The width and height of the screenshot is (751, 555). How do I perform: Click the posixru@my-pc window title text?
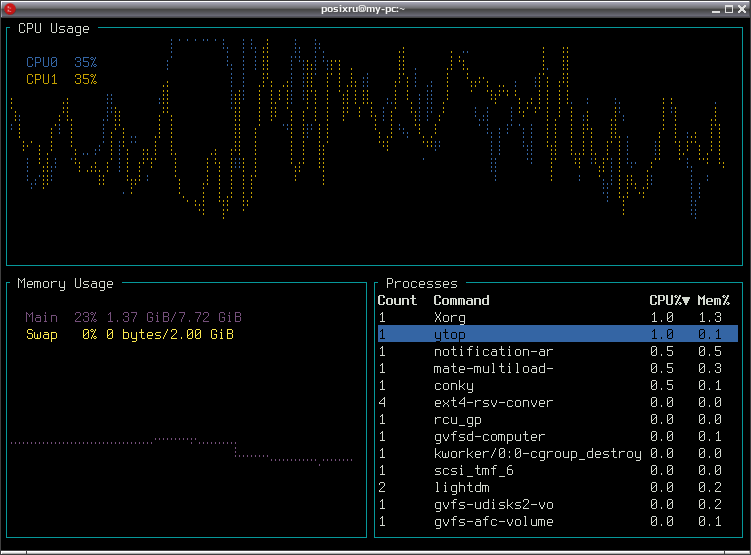(363, 9)
